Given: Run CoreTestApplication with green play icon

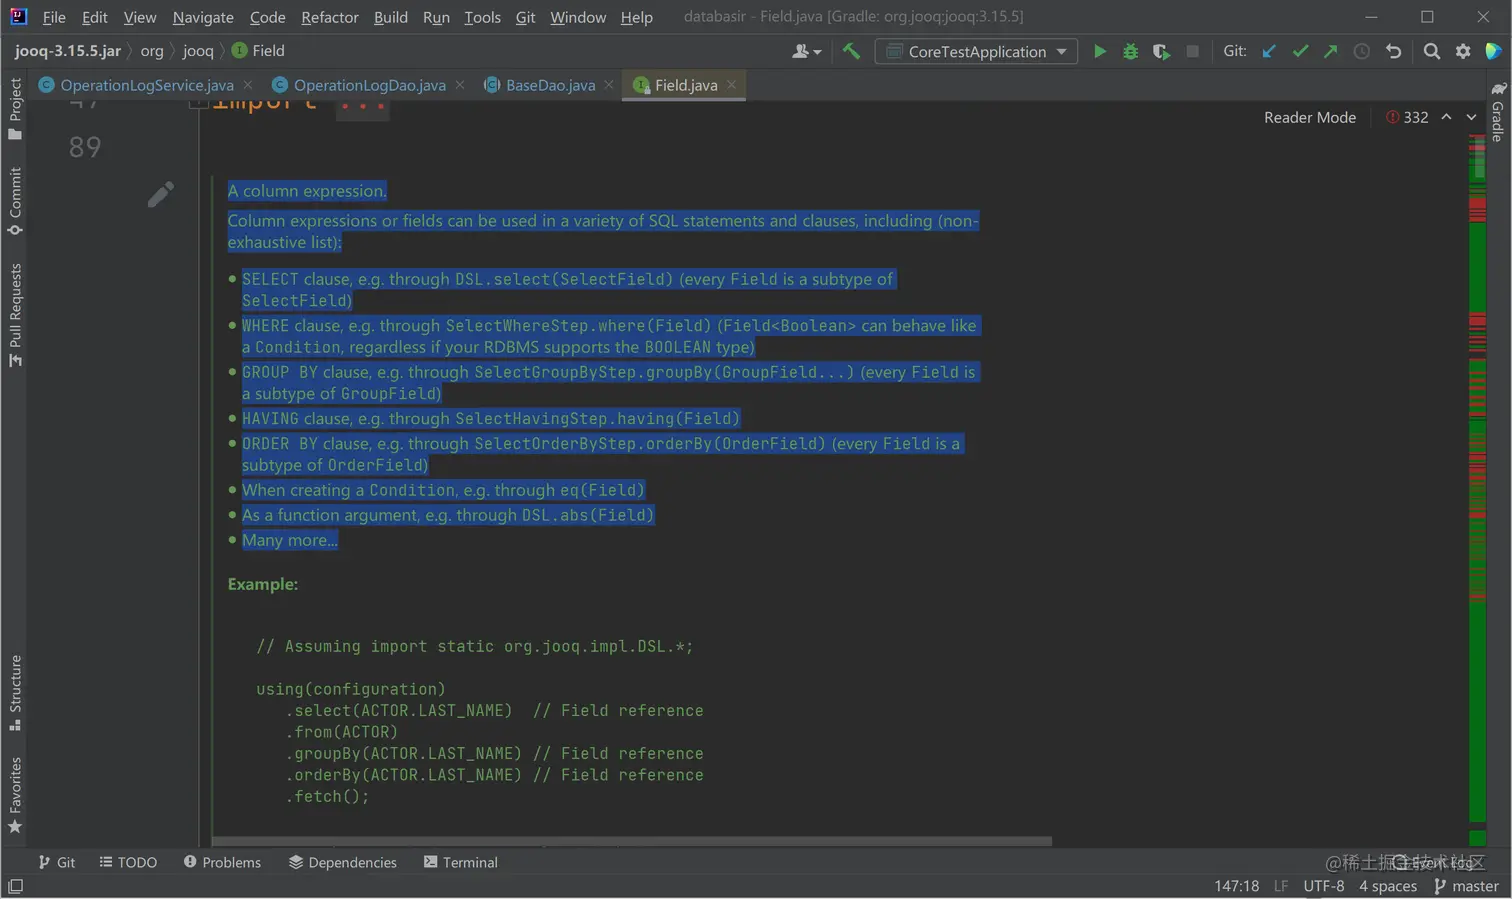Looking at the screenshot, I should pyautogui.click(x=1099, y=51).
